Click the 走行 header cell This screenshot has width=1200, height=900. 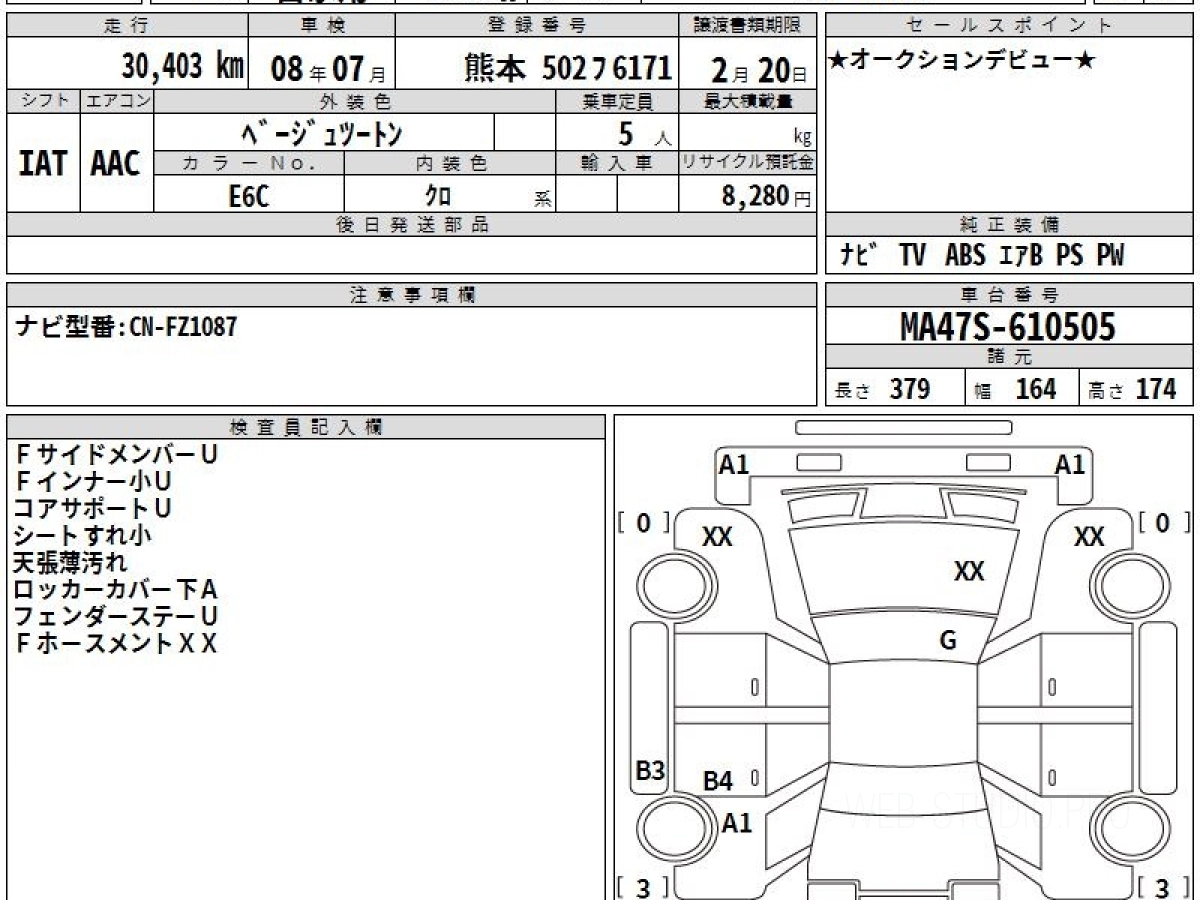point(126,26)
